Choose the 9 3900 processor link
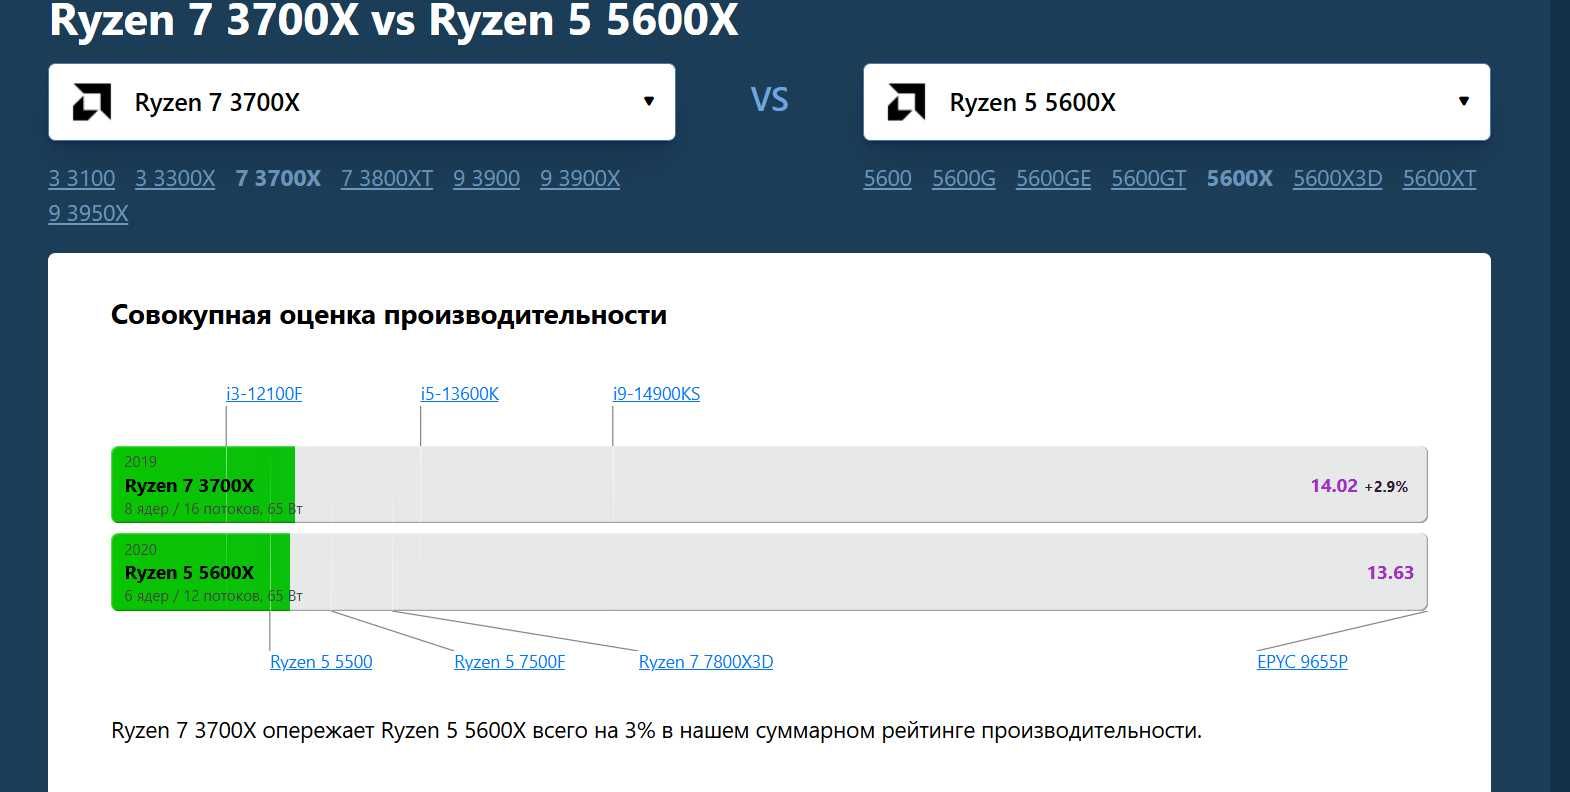1570x792 pixels. [486, 178]
